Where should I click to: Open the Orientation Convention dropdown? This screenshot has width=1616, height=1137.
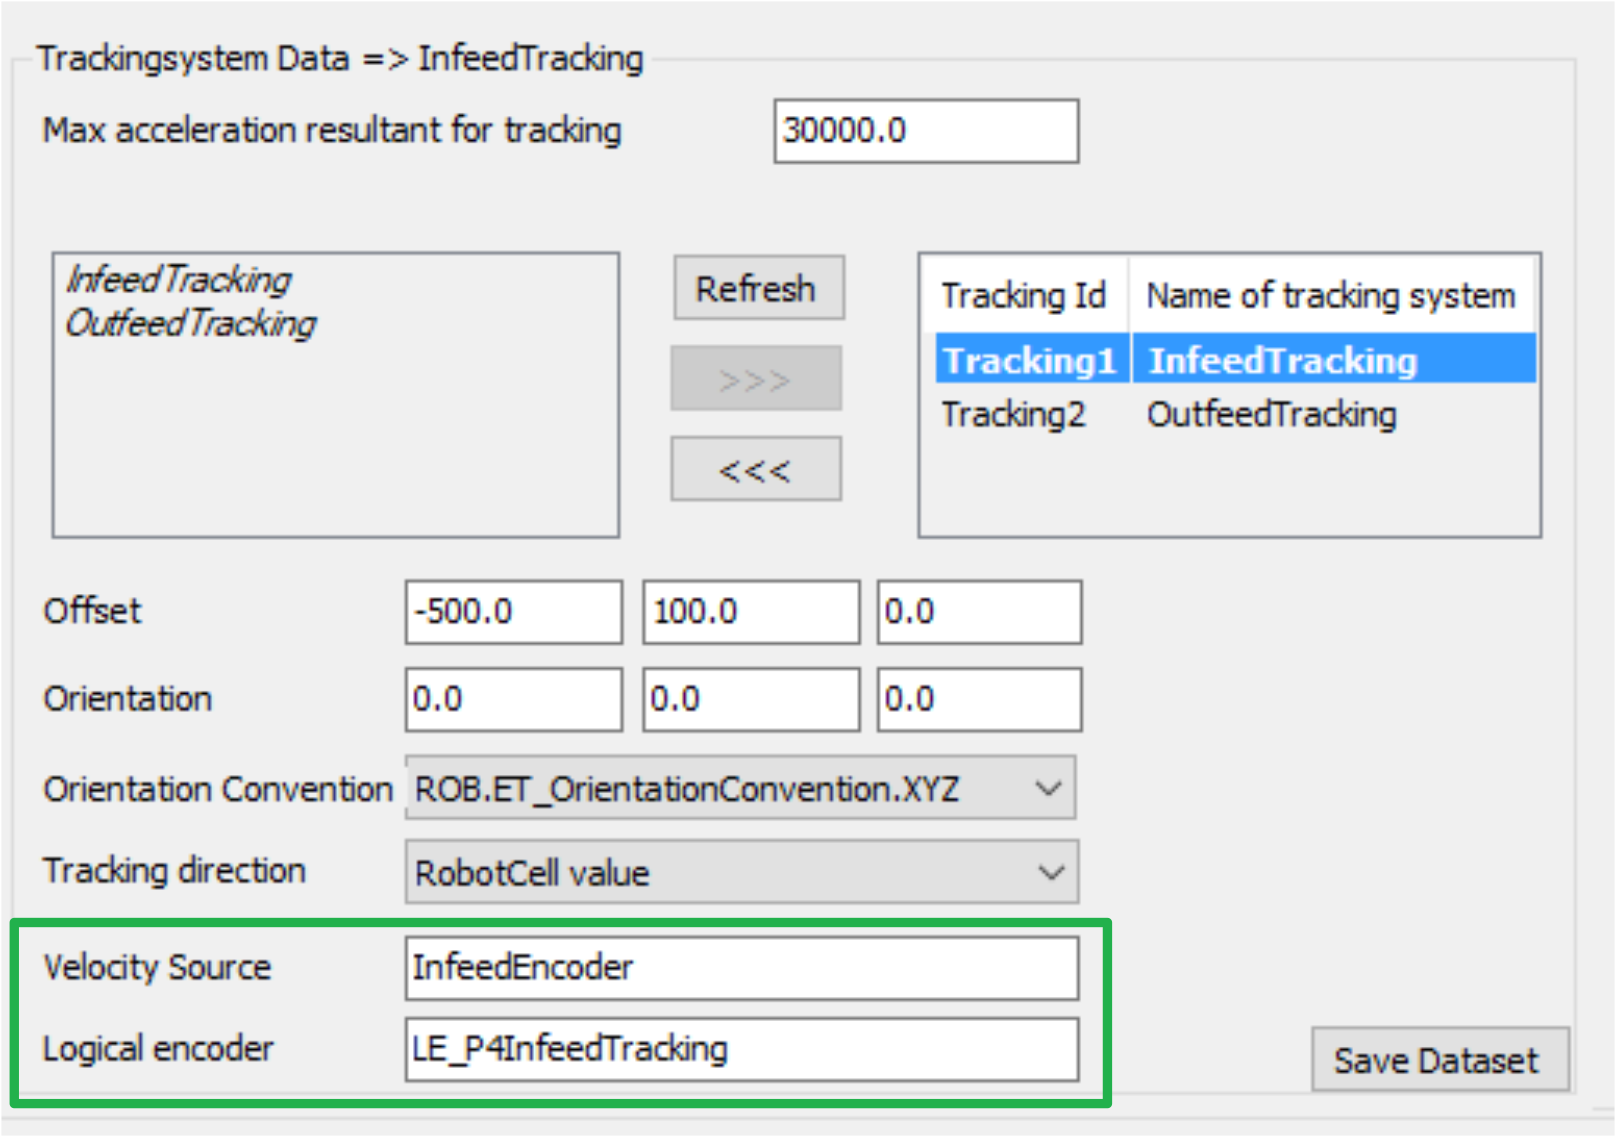(x=740, y=787)
